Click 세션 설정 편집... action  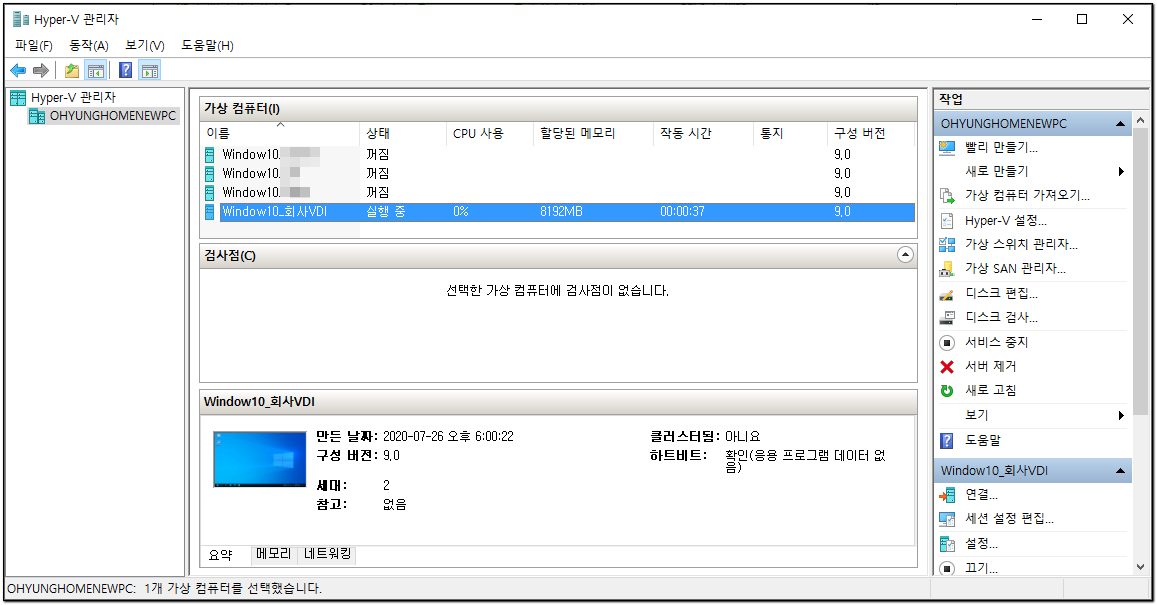click(1009, 519)
